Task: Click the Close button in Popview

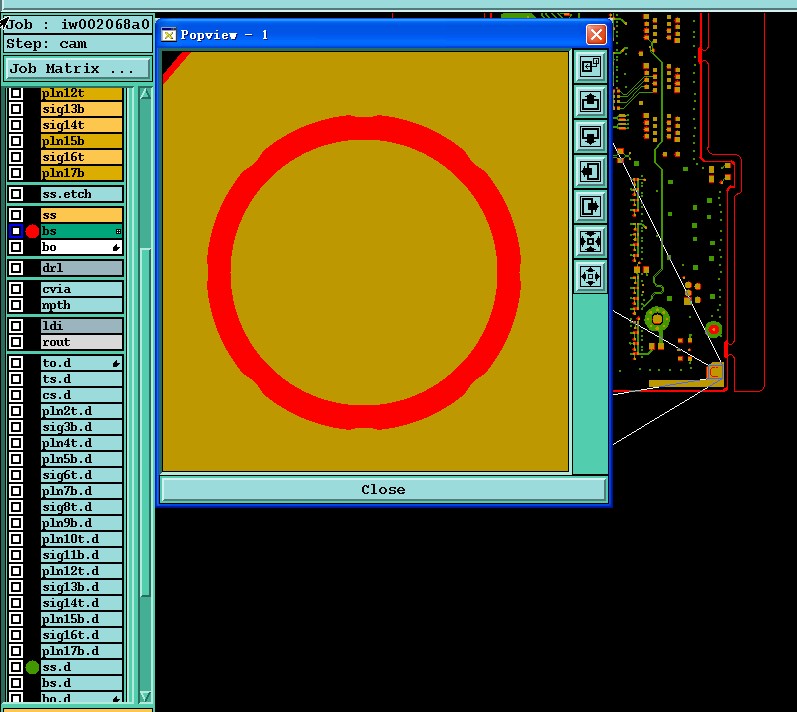Action: click(x=383, y=489)
